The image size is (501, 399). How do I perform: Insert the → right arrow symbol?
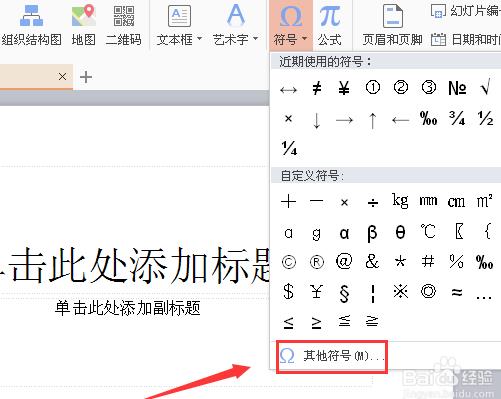(x=344, y=120)
